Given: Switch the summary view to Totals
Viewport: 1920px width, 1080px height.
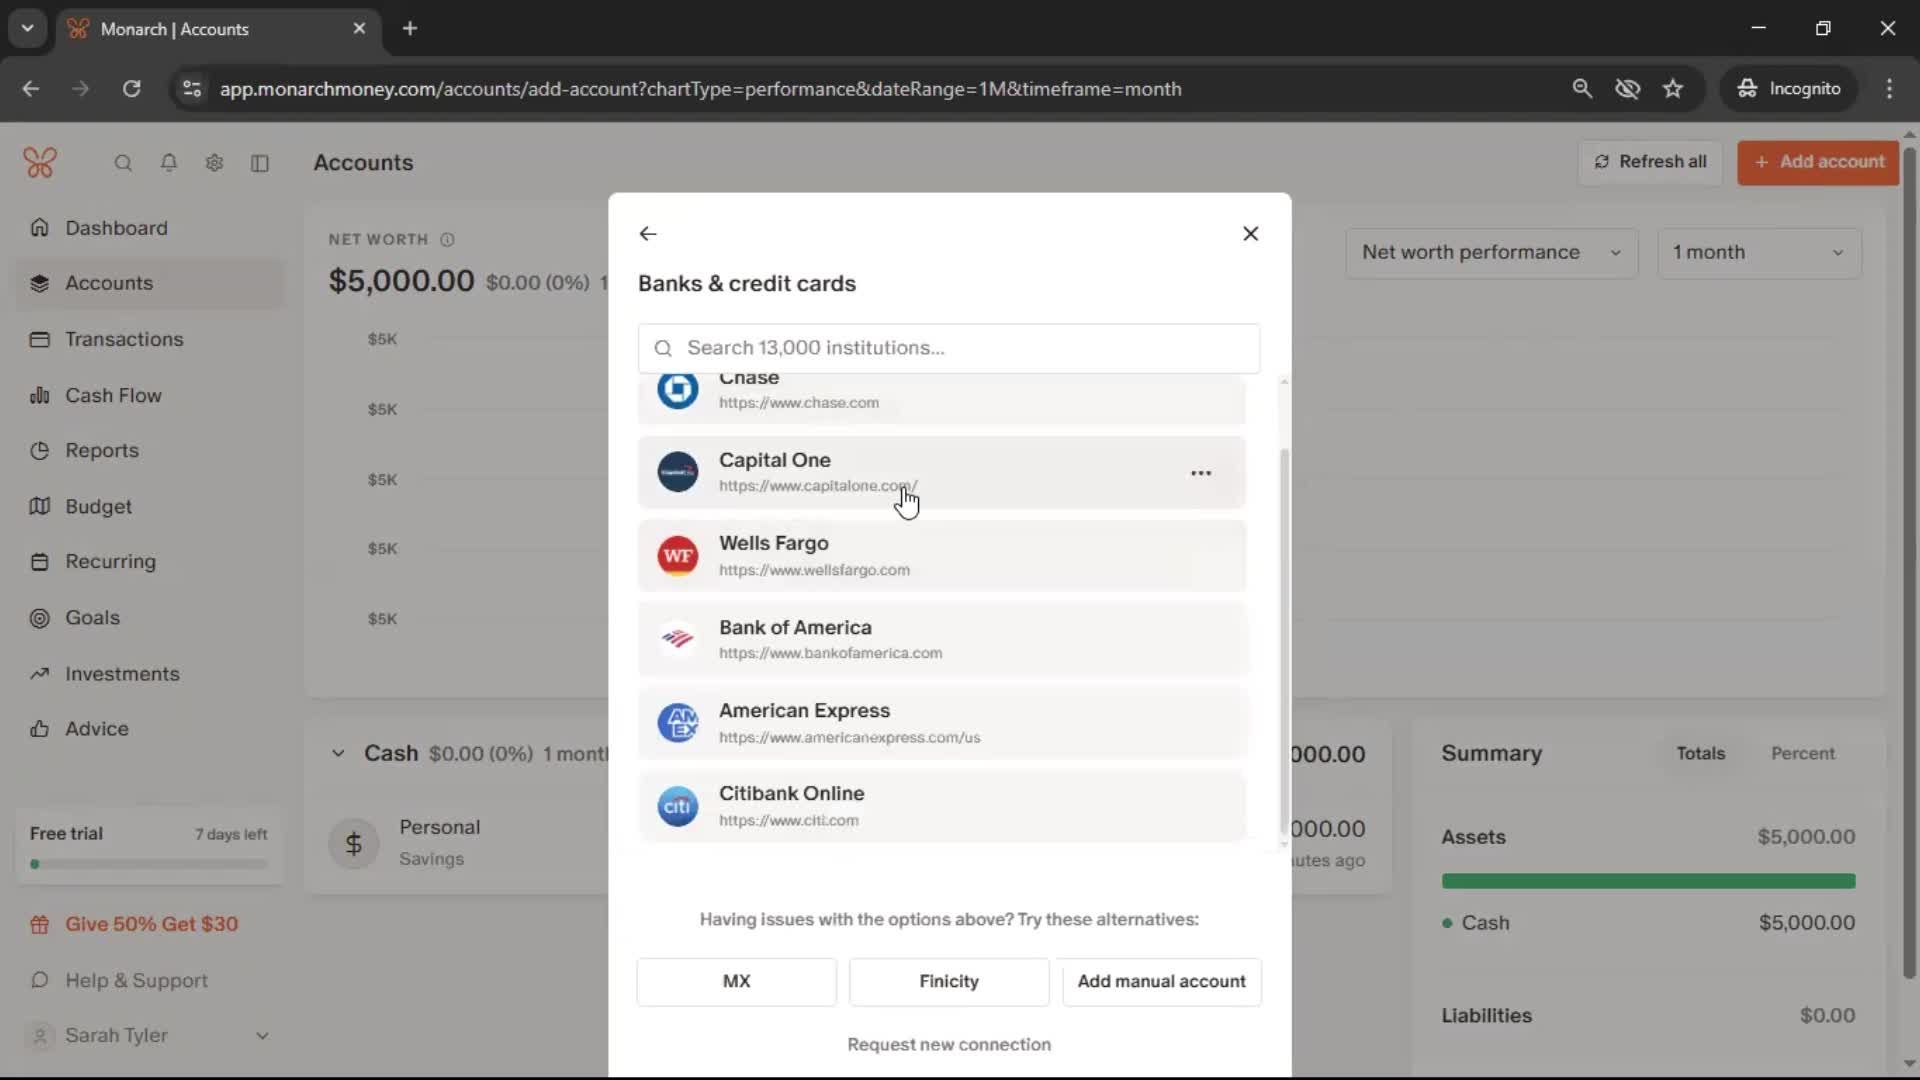Looking at the screenshot, I should 1700,754.
